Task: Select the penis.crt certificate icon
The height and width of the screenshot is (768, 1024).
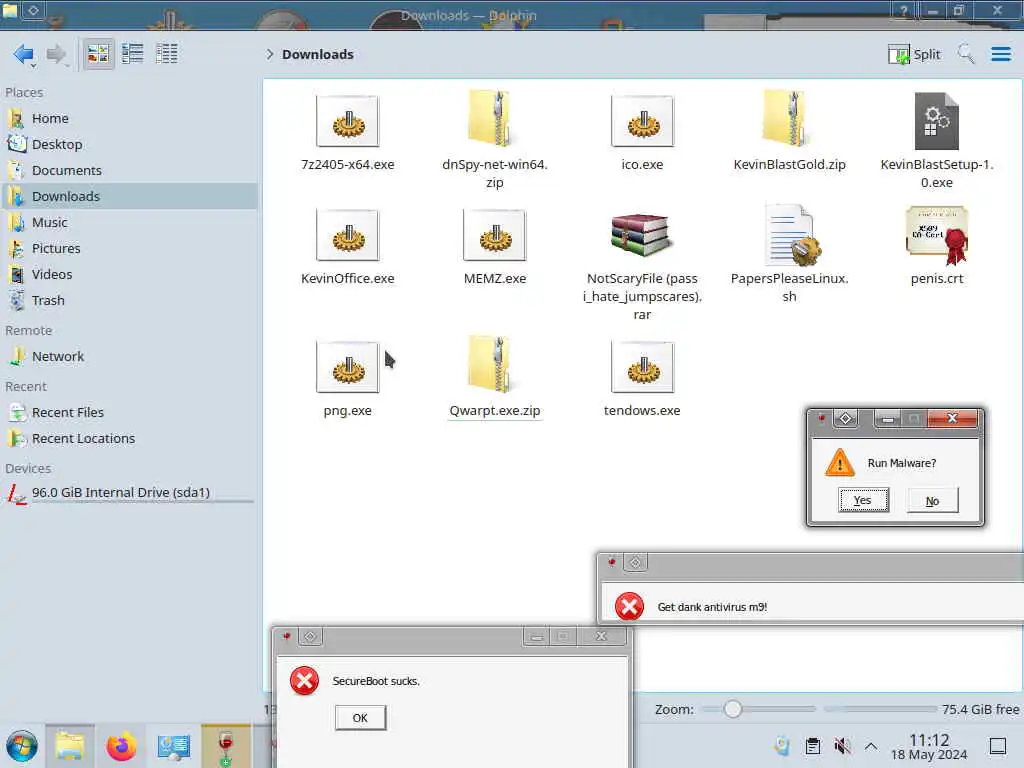Action: pyautogui.click(x=936, y=235)
